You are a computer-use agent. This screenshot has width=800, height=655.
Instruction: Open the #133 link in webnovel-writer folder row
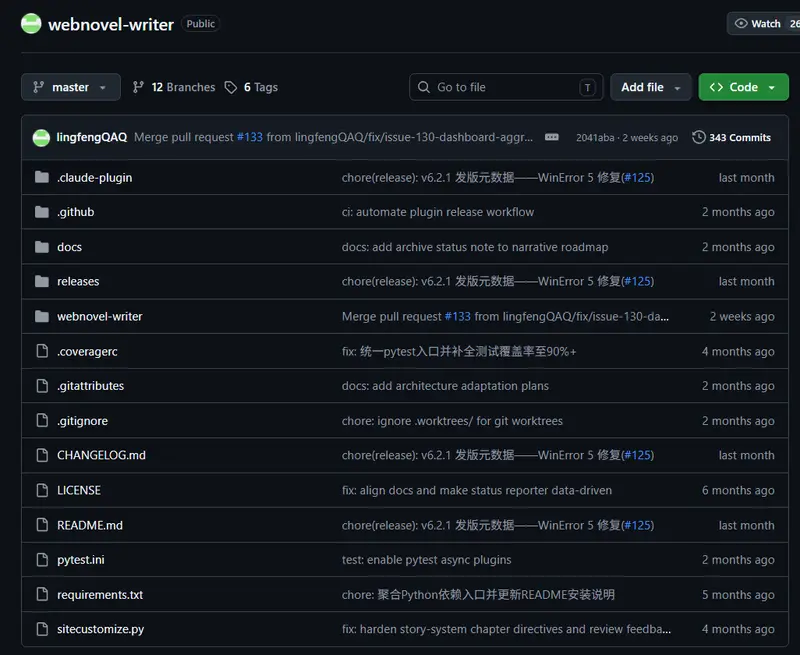click(458, 316)
